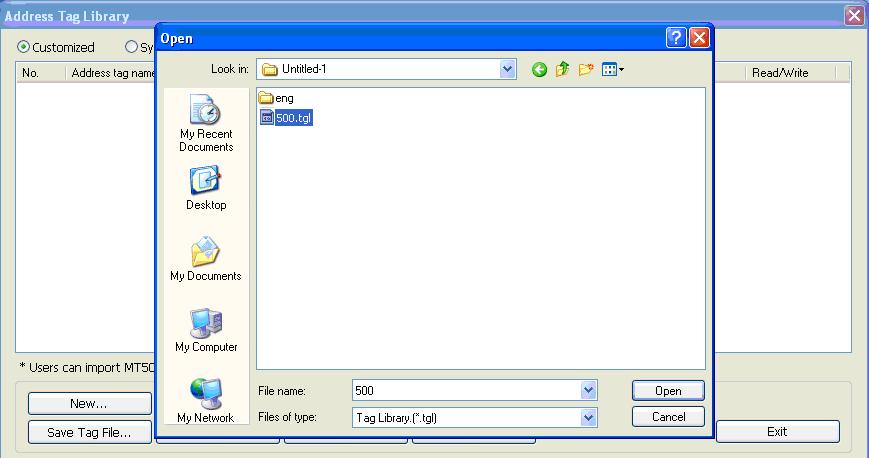Click the Address tag name column header

(111, 73)
